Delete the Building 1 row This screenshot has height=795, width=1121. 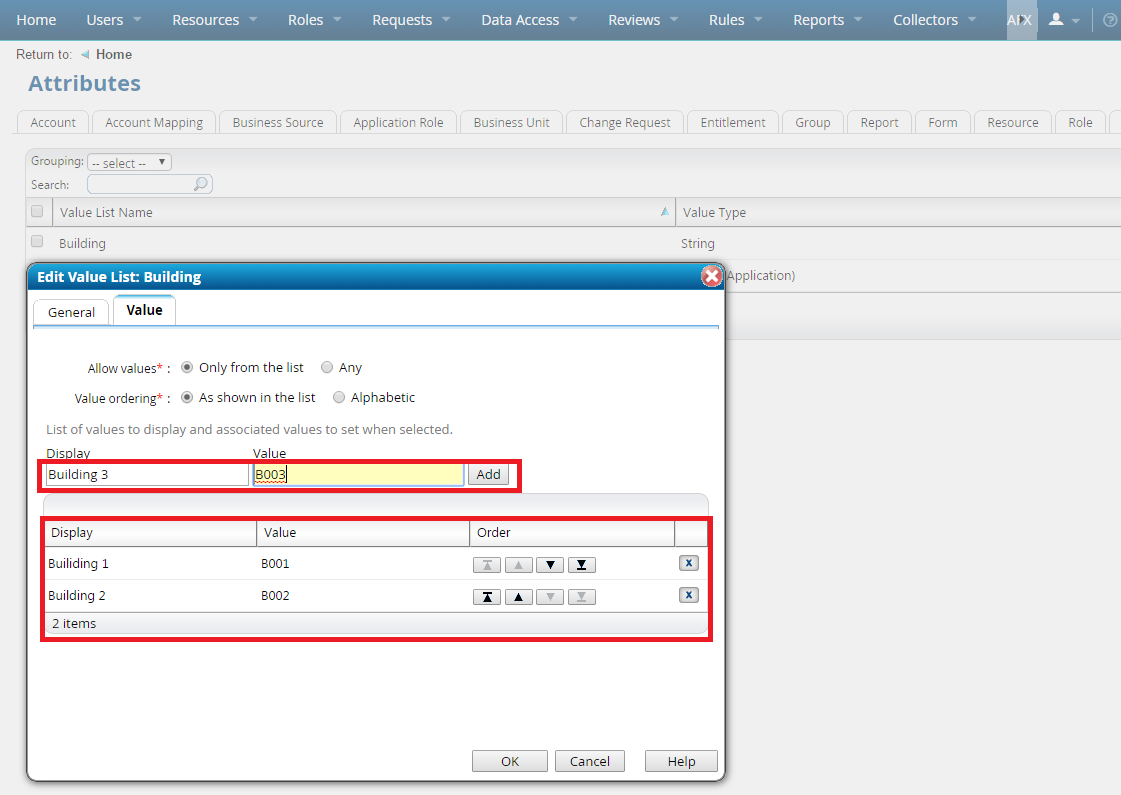688,563
